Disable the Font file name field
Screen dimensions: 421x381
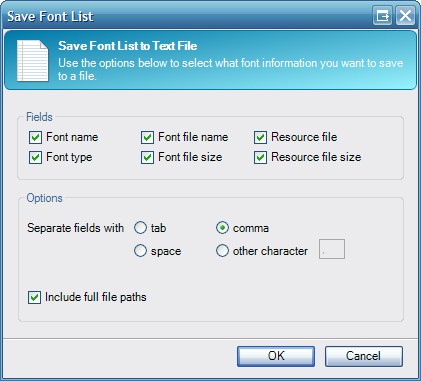(x=147, y=137)
